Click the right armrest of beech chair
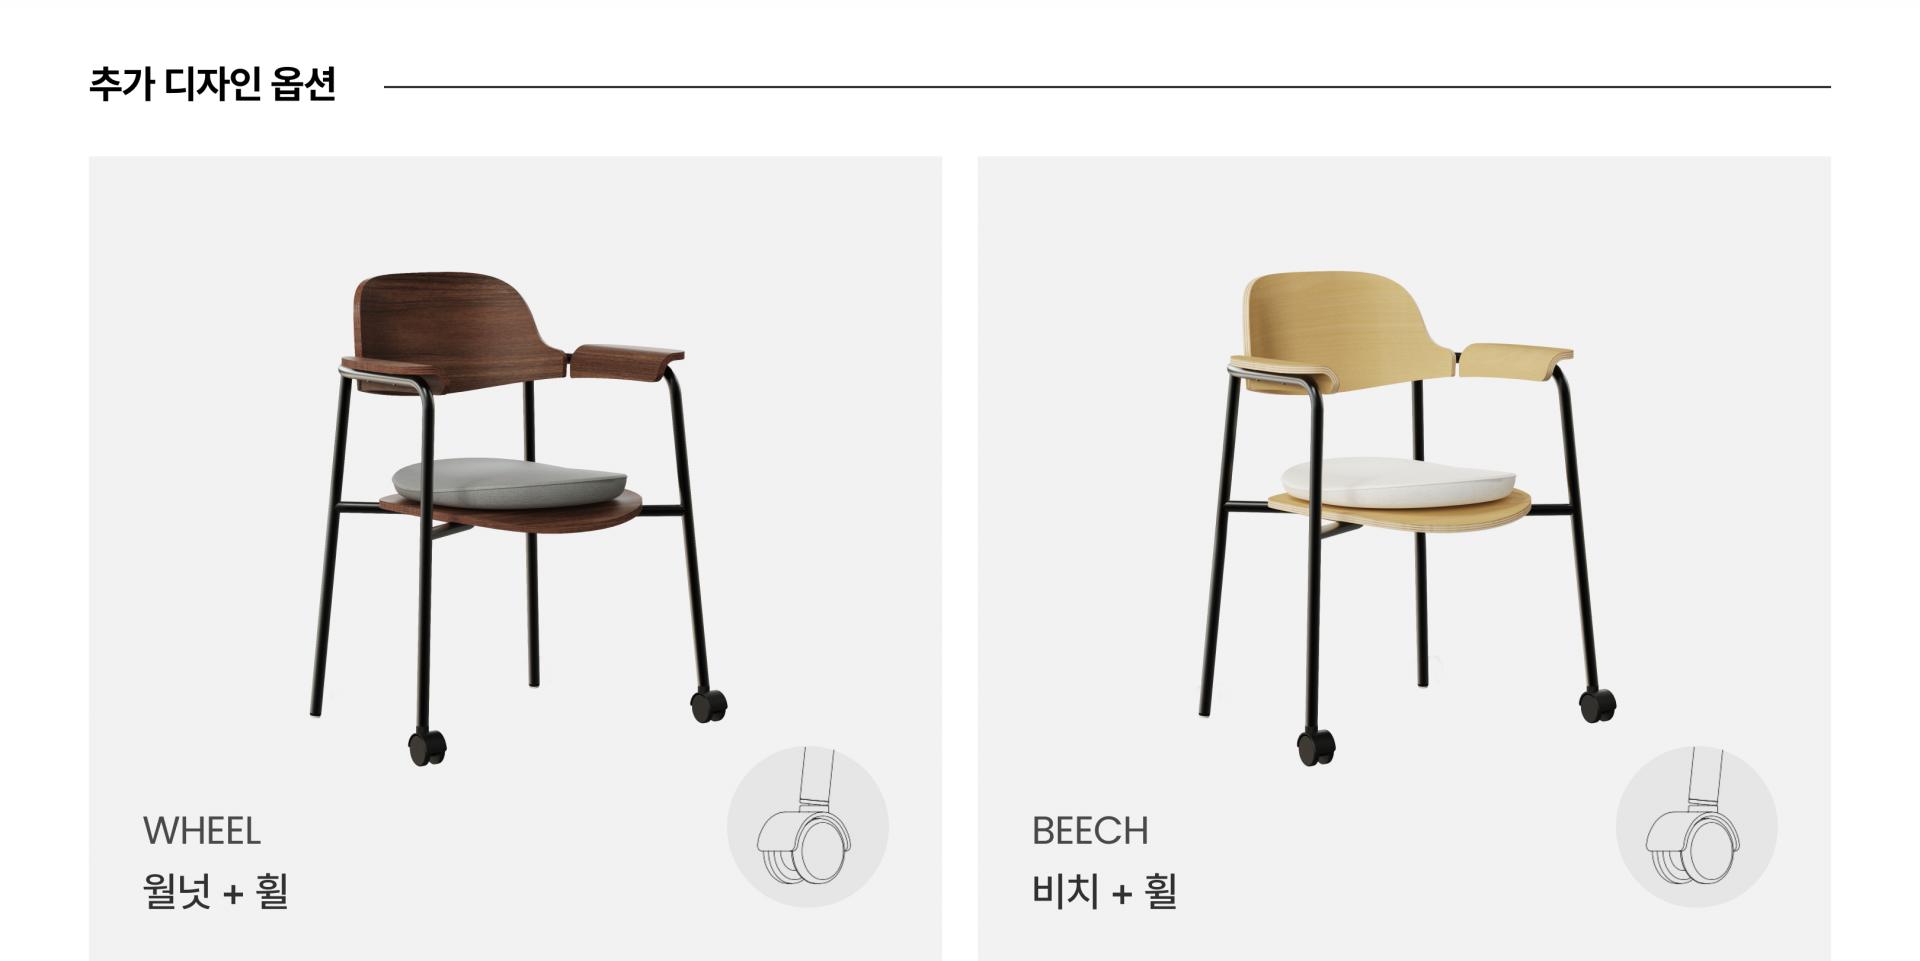1920x961 pixels. (x=1516, y=360)
